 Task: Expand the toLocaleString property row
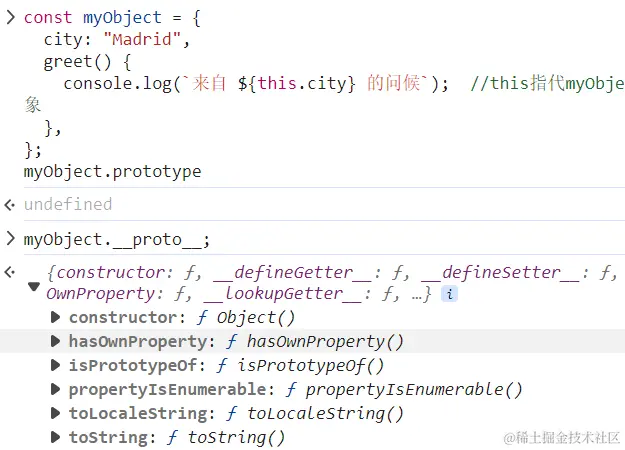click(55, 413)
